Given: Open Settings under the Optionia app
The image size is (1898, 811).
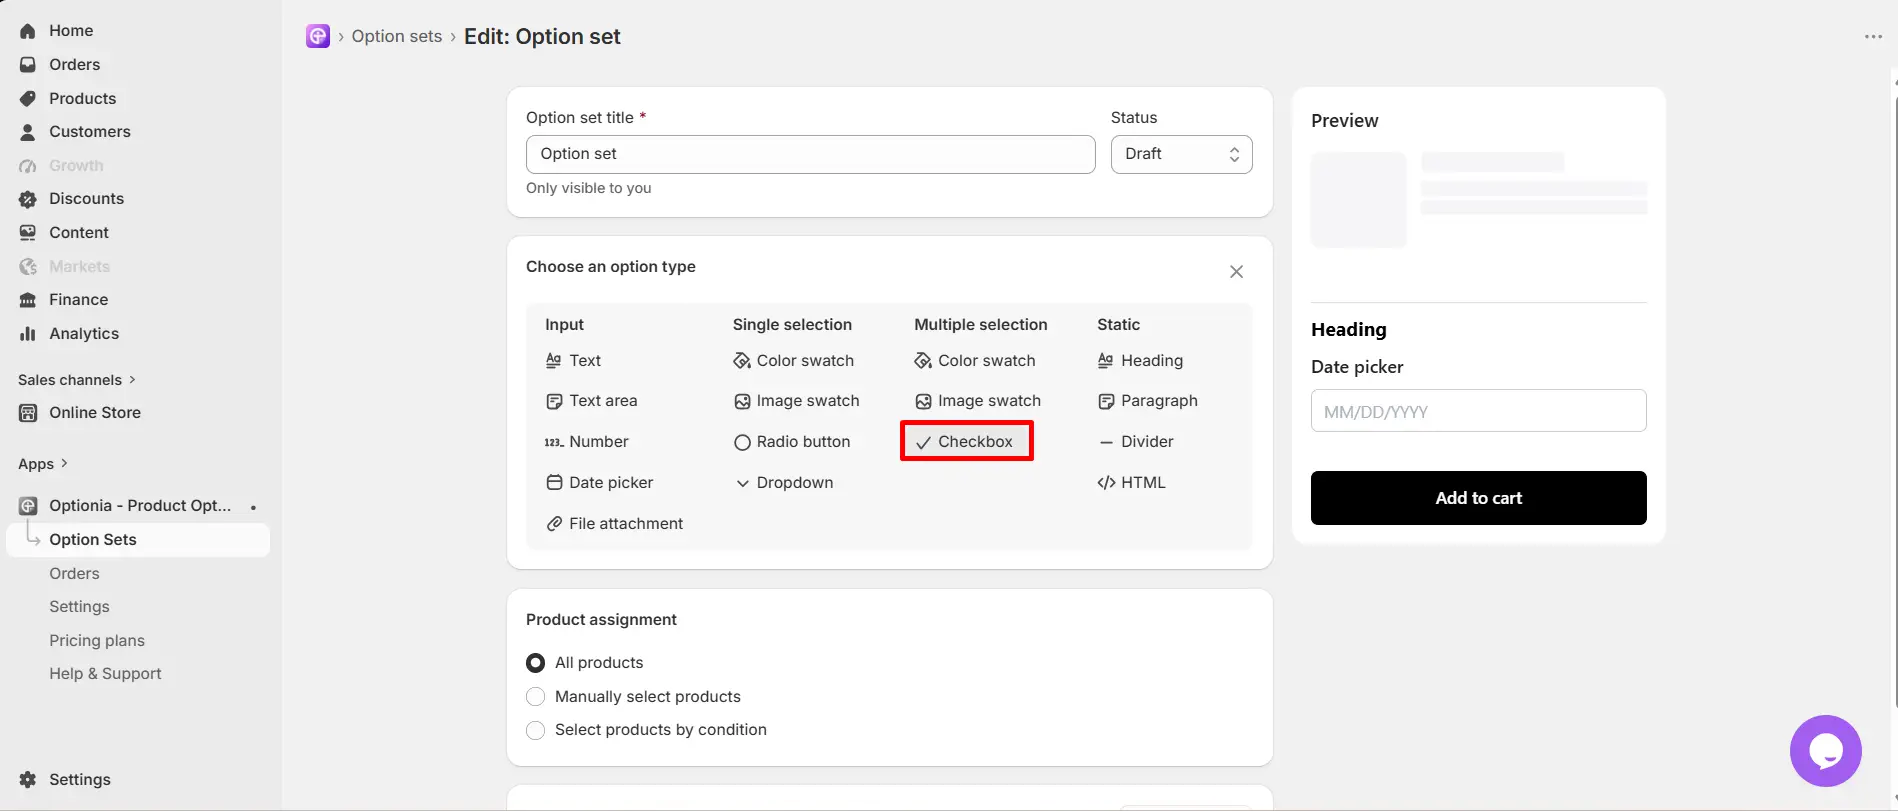Looking at the screenshot, I should [79, 607].
